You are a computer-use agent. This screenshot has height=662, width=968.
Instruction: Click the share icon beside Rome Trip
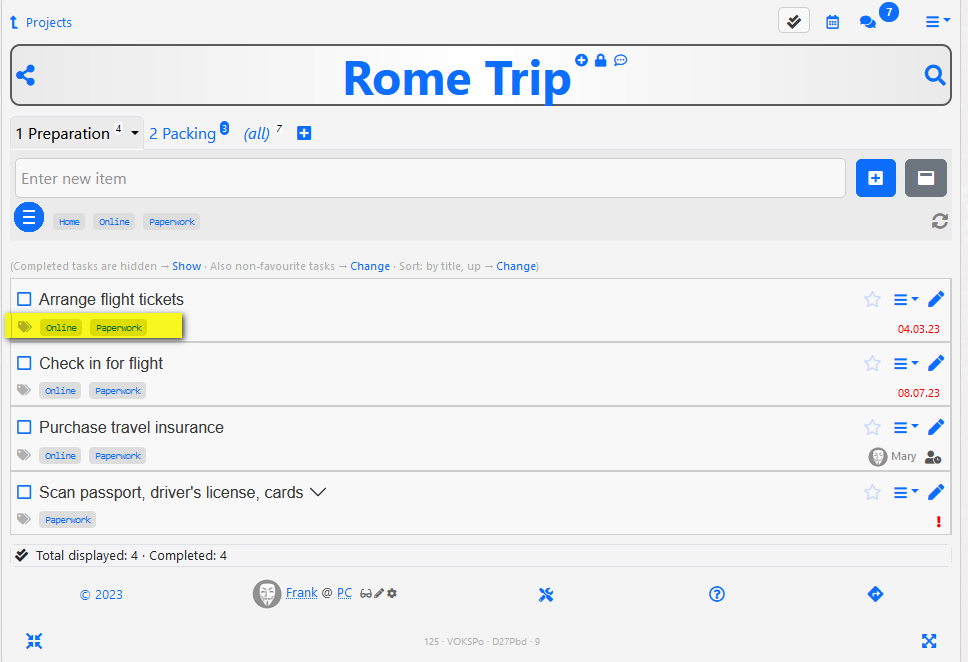click(x=26, y=75)
